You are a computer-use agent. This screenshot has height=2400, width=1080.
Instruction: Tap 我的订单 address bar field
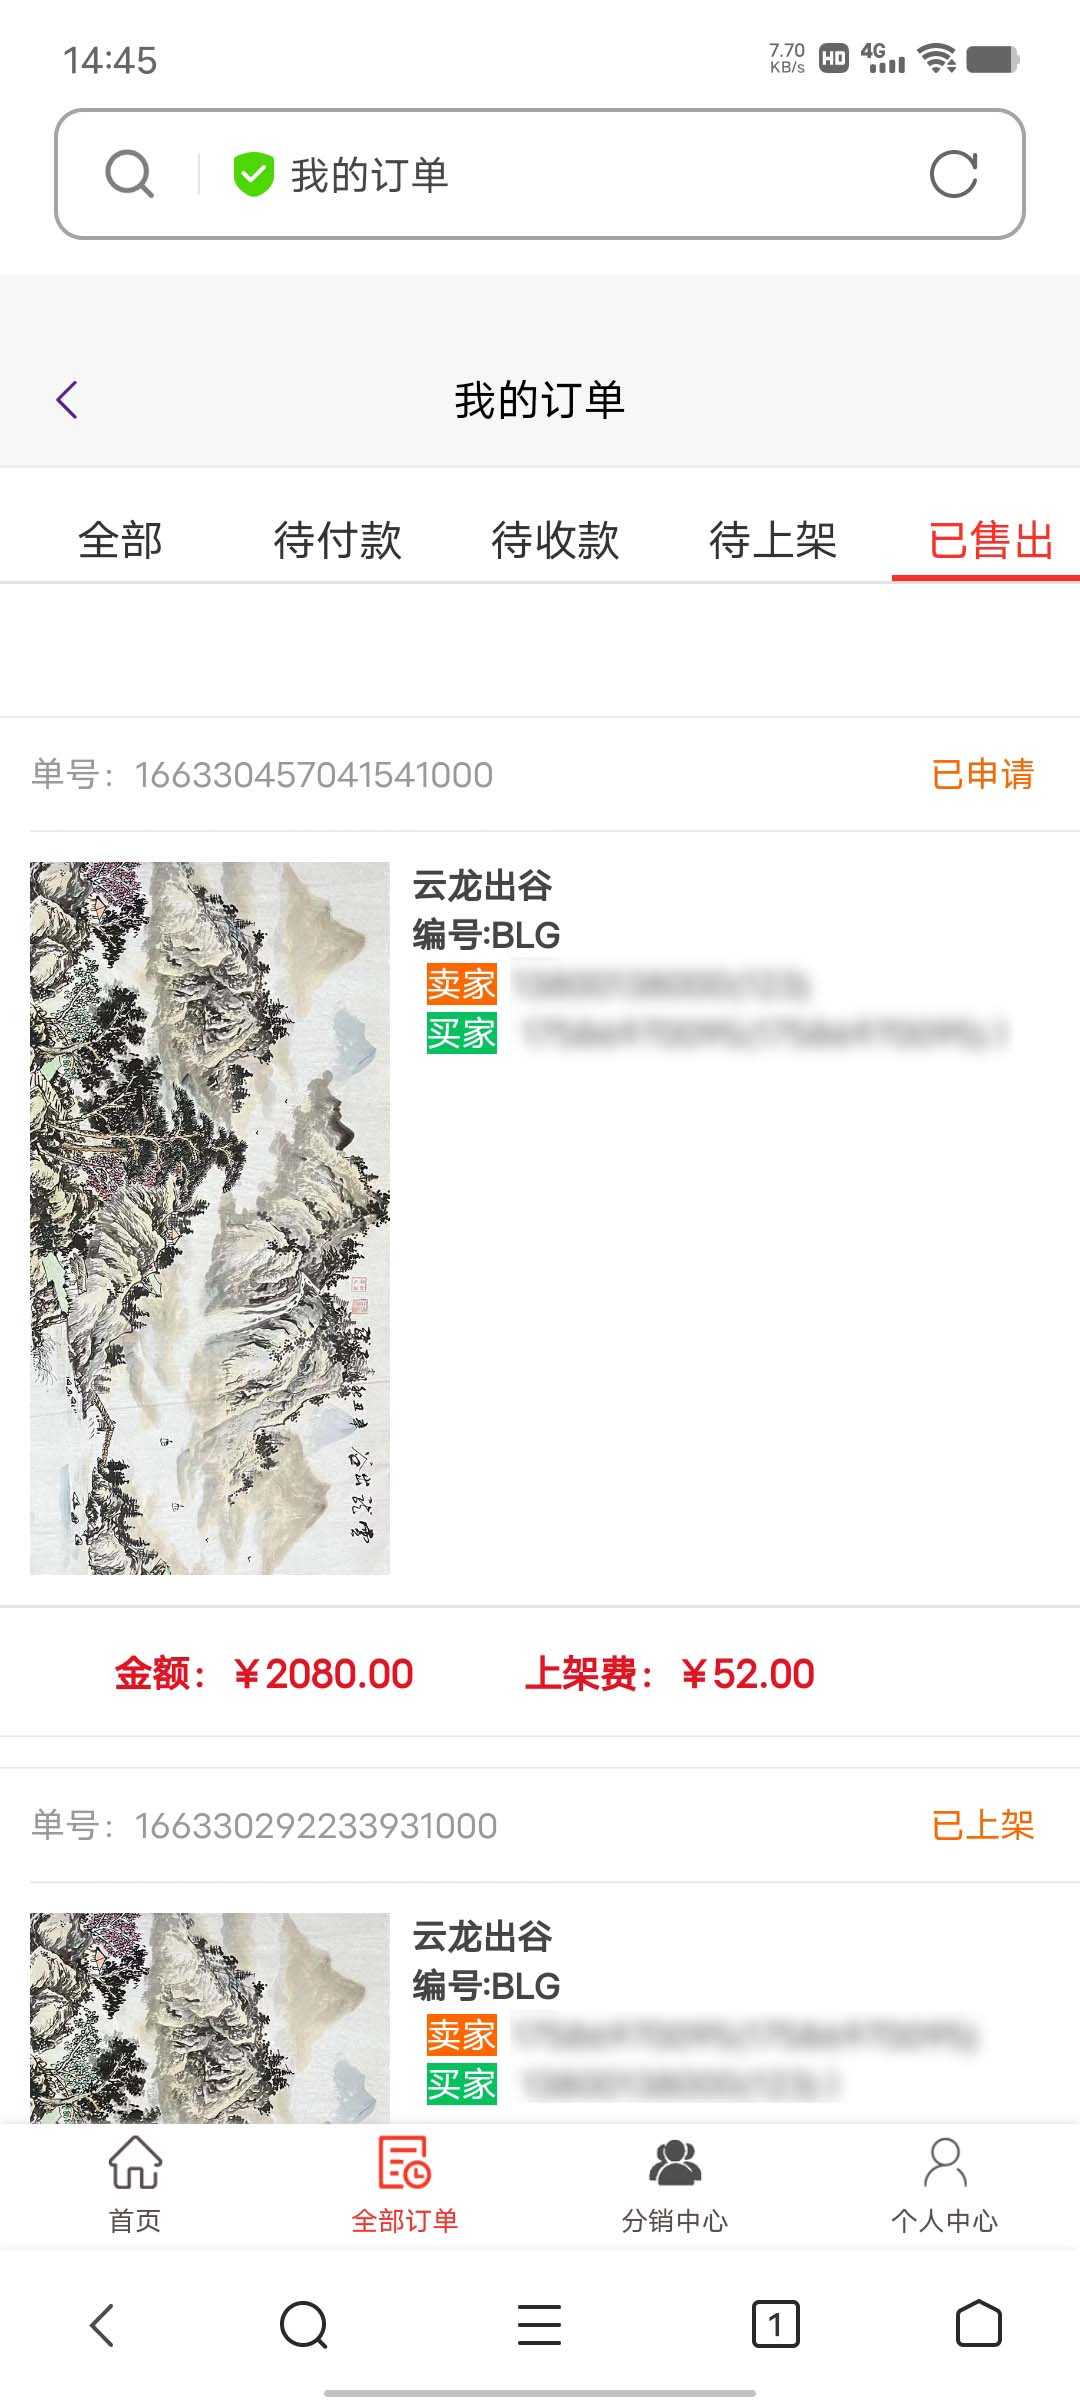coord(540,174)
